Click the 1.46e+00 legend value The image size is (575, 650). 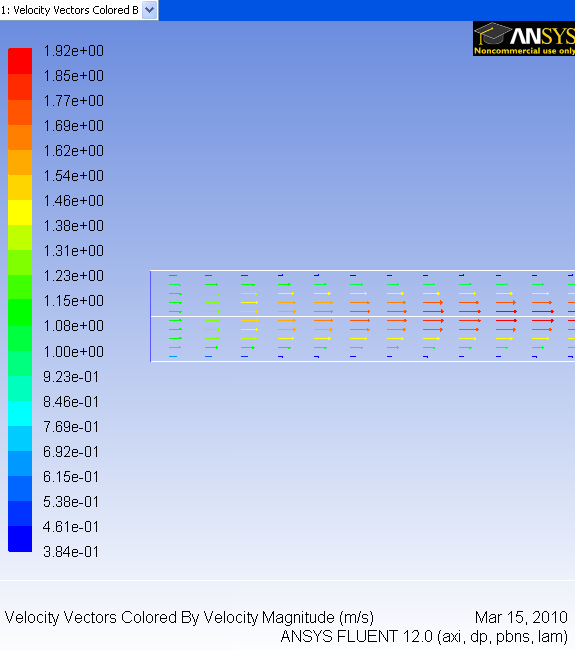(73, 201)
